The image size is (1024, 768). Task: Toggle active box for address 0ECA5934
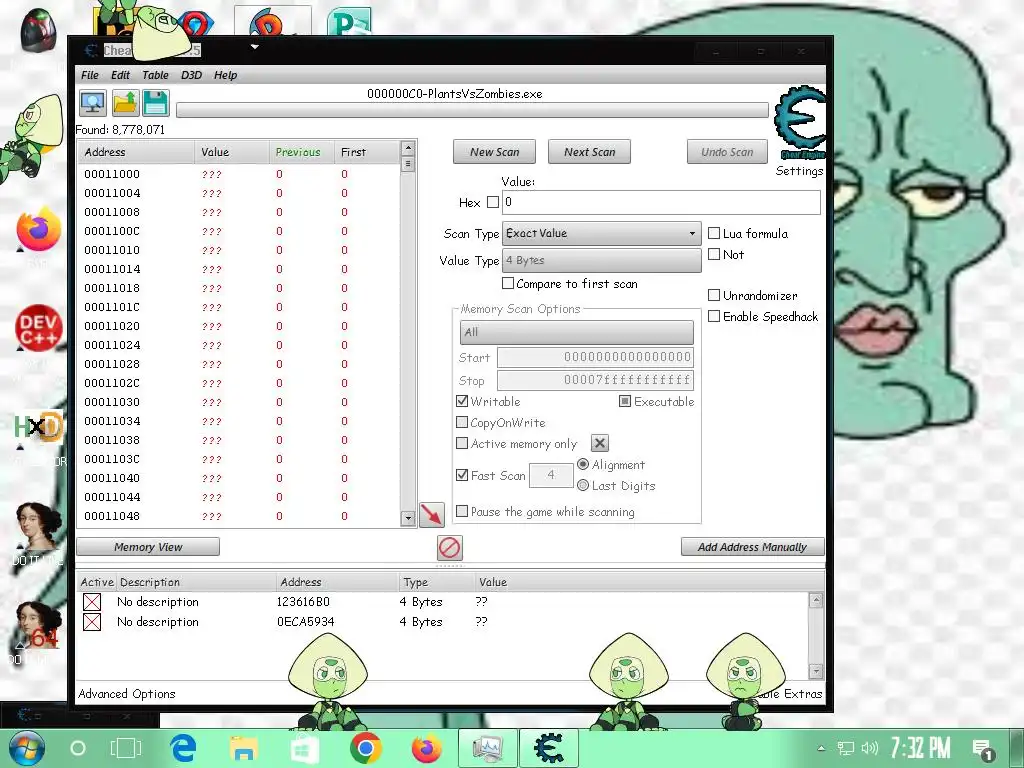coord(92,622)
